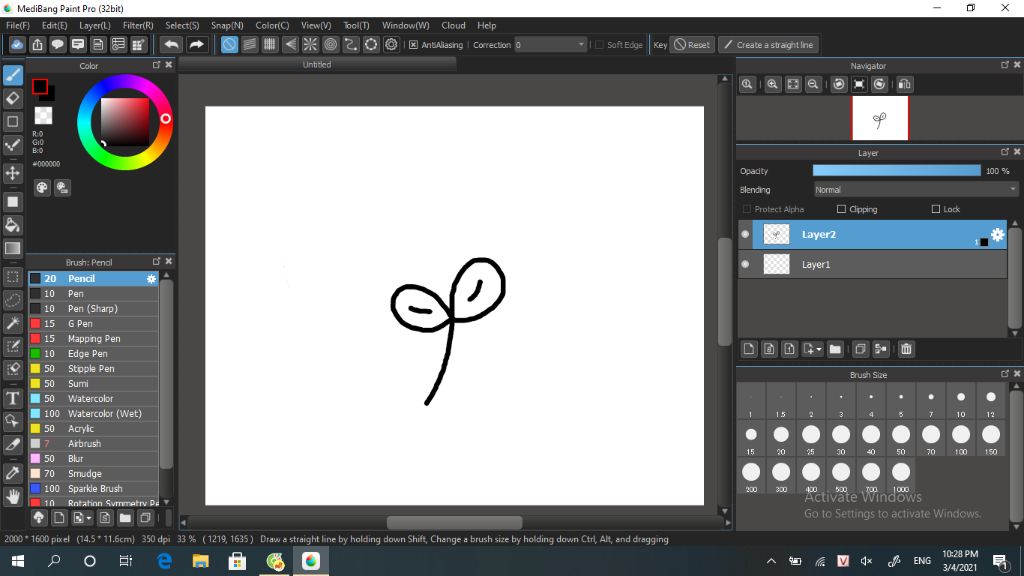Click the cloud icon in the toolbar

click(17, 44)
